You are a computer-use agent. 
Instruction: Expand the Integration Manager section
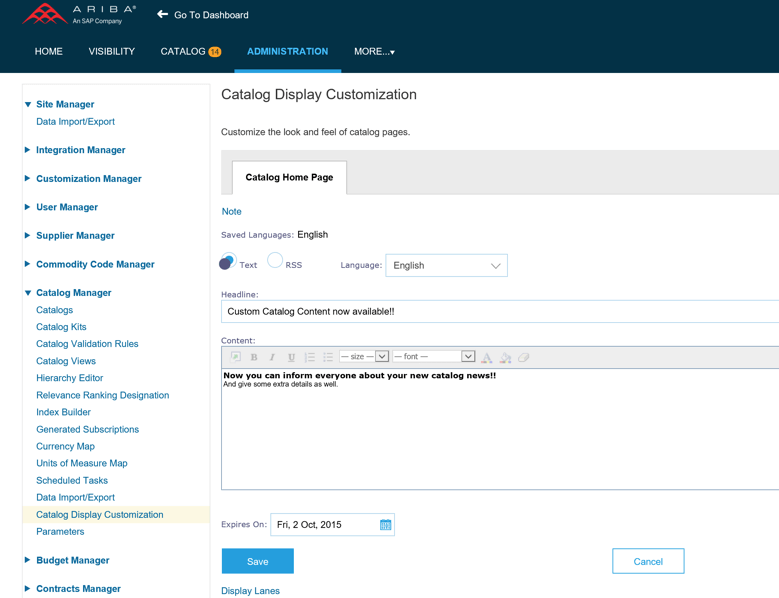coord(27,150)
